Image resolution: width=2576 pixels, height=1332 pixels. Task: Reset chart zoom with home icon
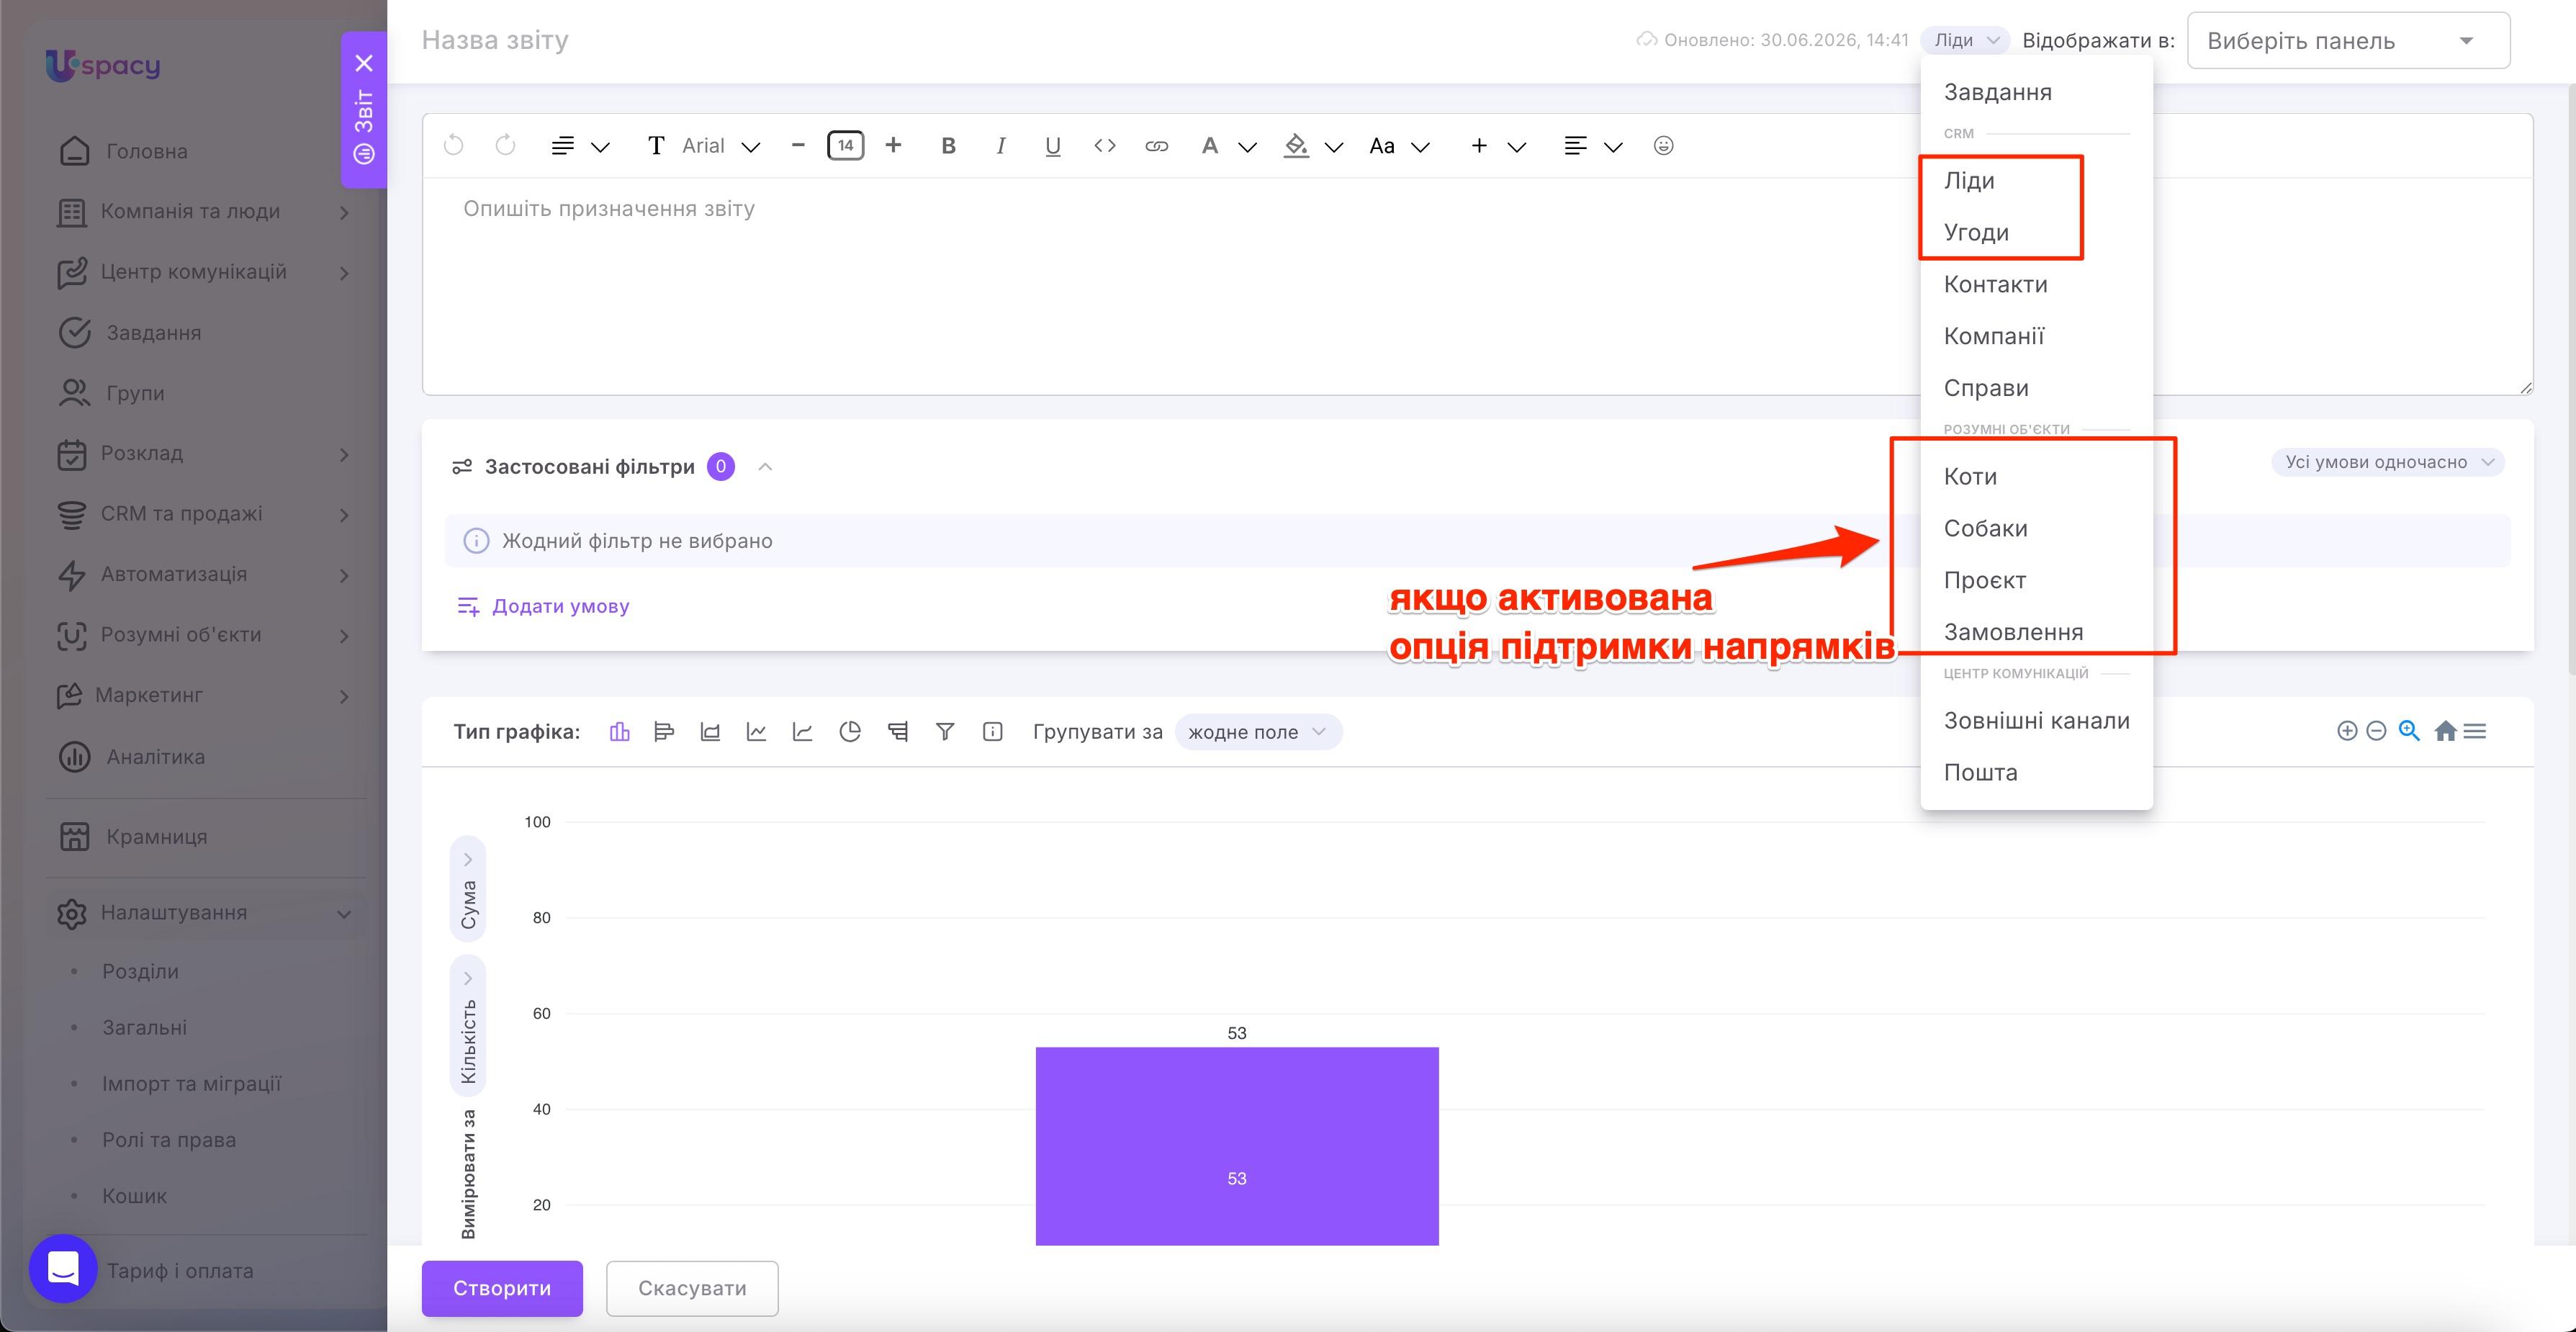pyautogui.click(x=2445, y=731)
